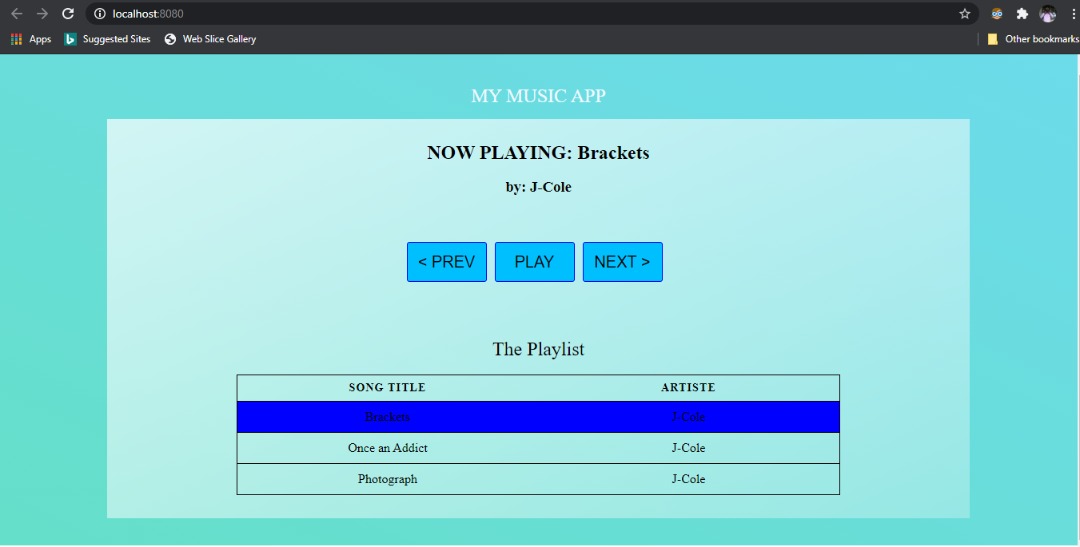Viewport: 1080px width, 547px height.
Task: Click the colored extension icon beside the star
Action: click(x=997, y=14)
